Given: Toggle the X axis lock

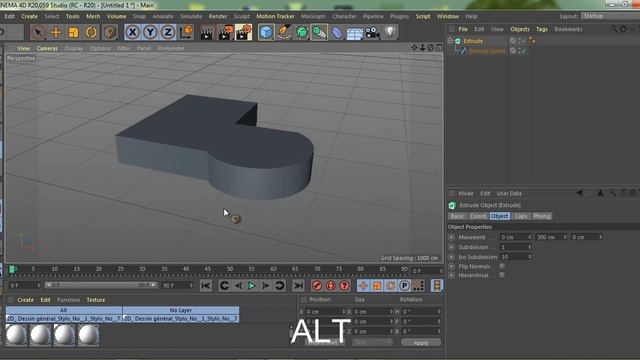Looking at the screenshot, I should tap(132, 32).
